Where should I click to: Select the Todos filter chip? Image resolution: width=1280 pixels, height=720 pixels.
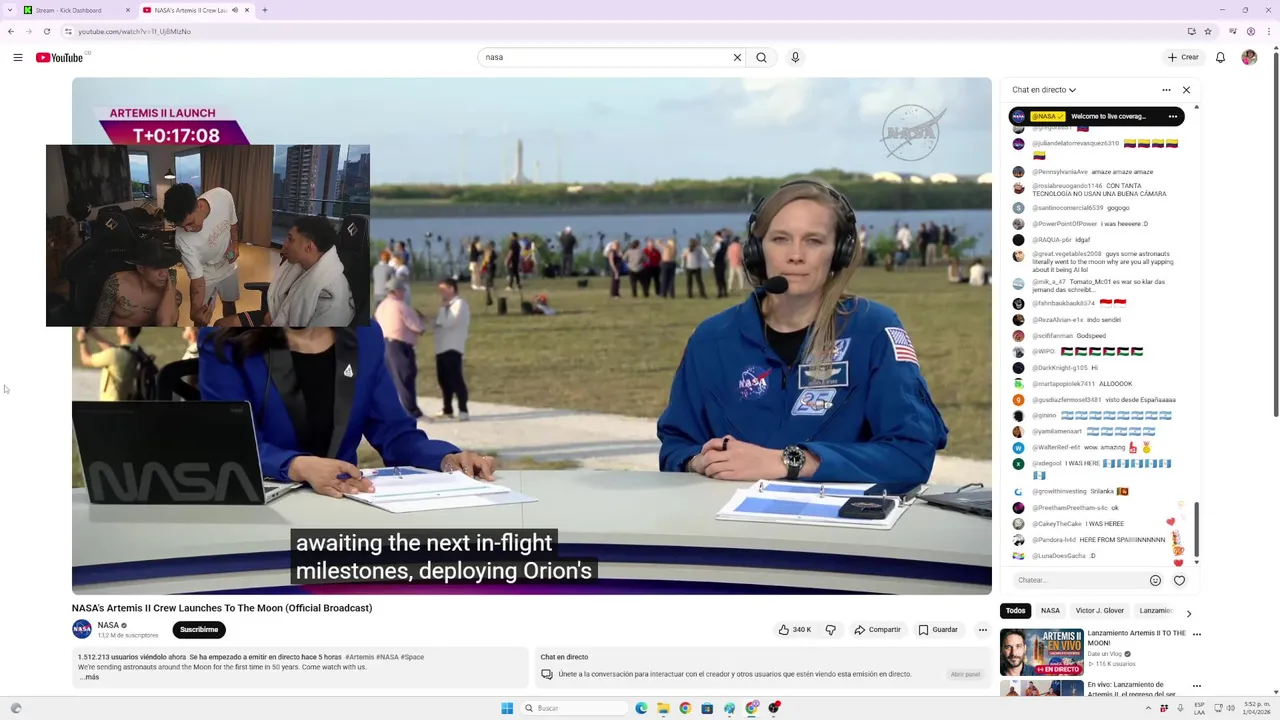click(x=1015, y=611)
